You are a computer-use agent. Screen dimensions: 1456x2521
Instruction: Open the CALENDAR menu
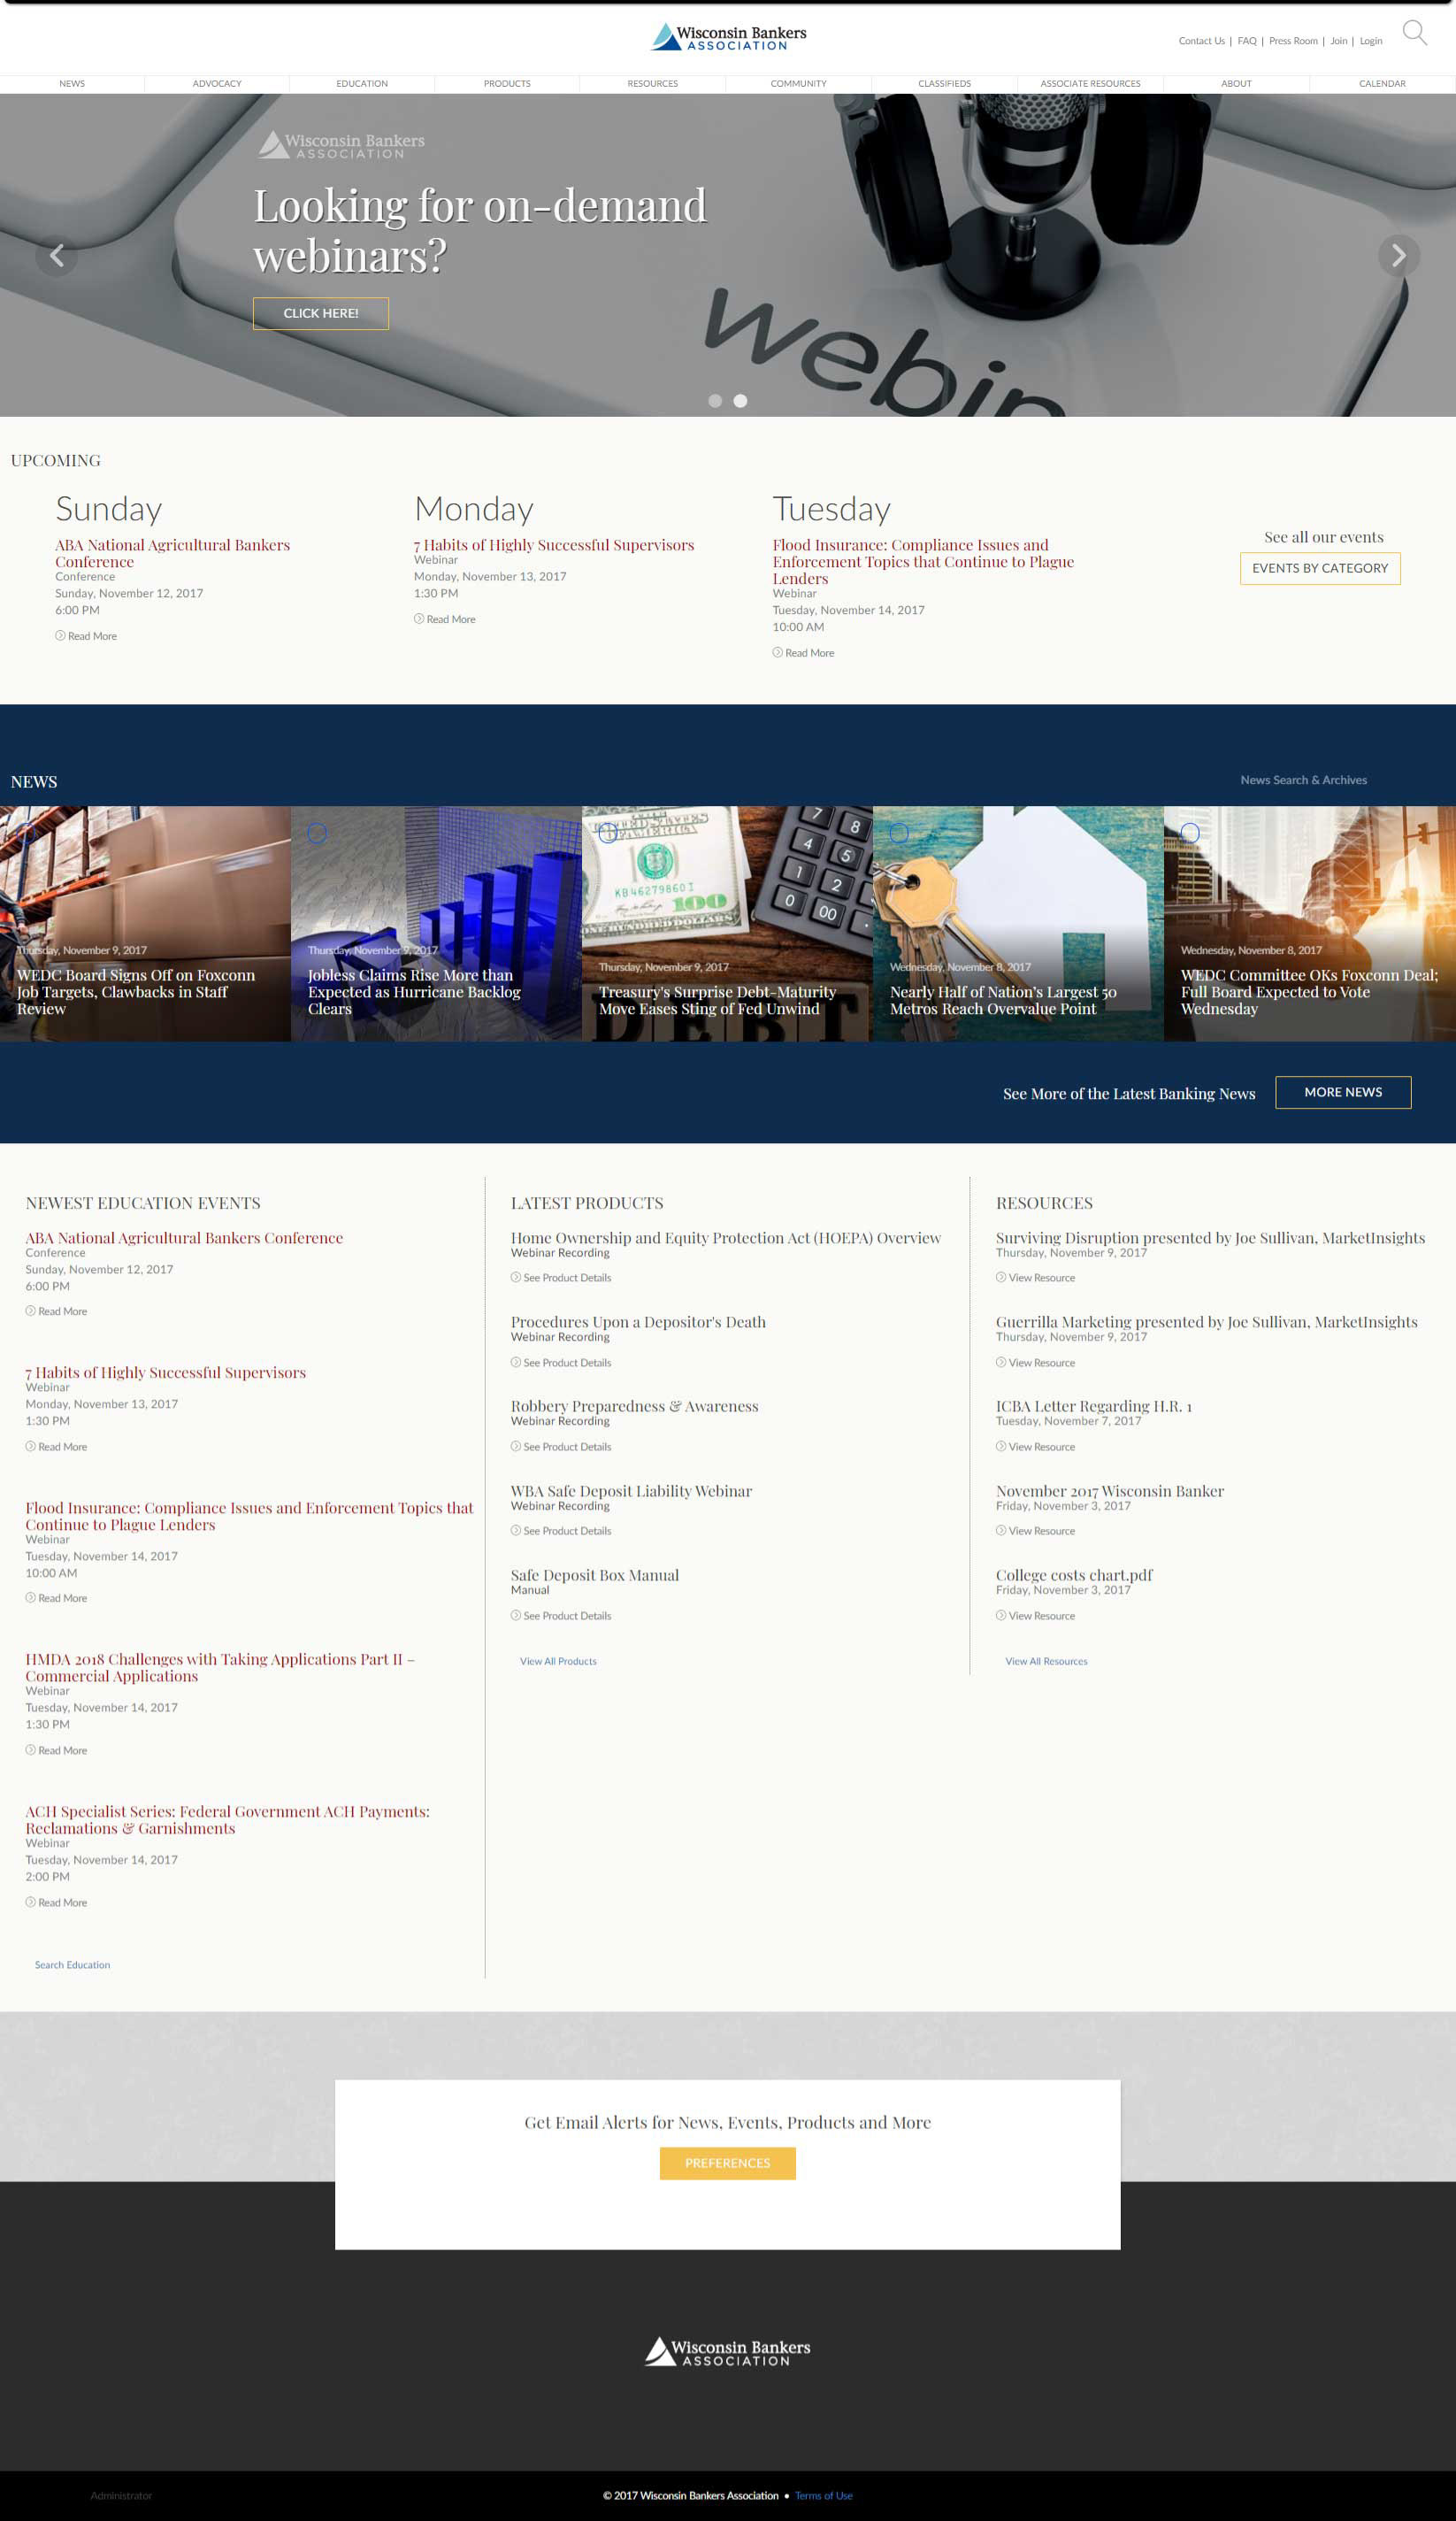coord(1382,84)
